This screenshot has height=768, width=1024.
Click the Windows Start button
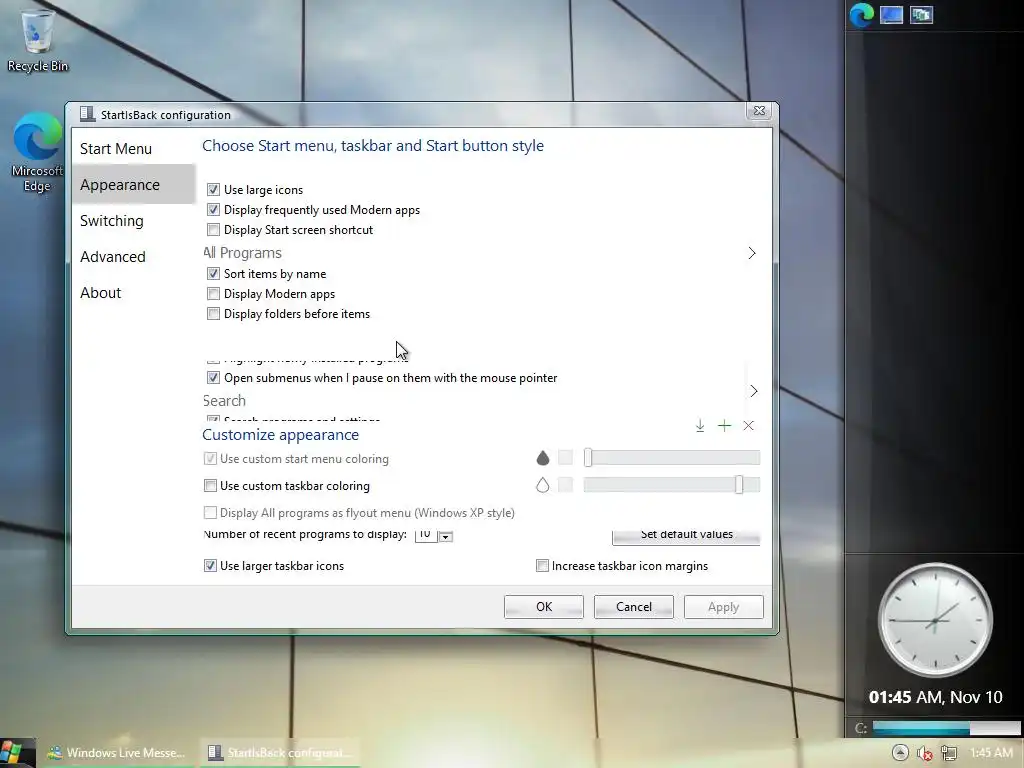(x=14, y=752)
